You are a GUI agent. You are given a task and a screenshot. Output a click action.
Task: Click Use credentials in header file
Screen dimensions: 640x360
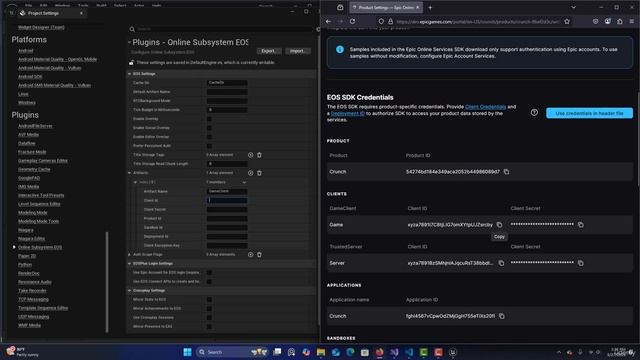point(589,113)
